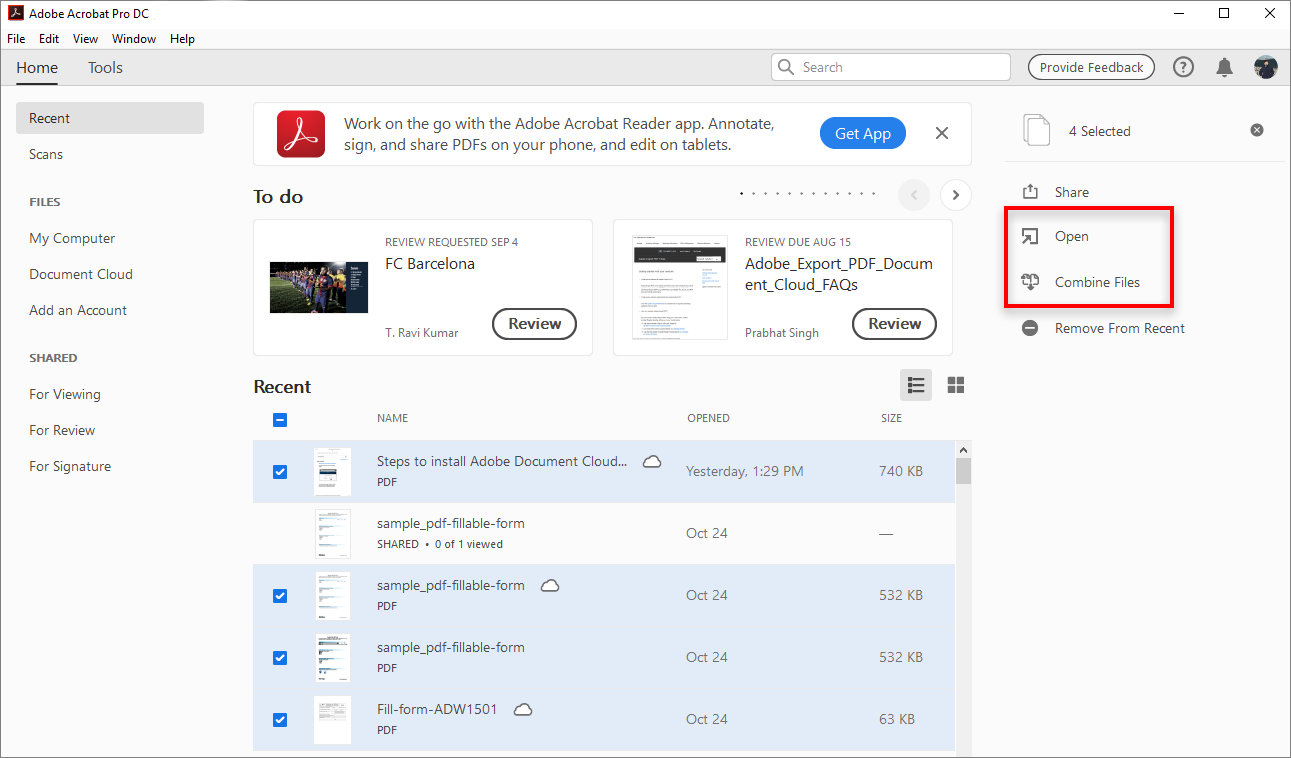Viewport: 1291px width, 758px height.
Task: Select the list view icon
Action: click(916, 385)
